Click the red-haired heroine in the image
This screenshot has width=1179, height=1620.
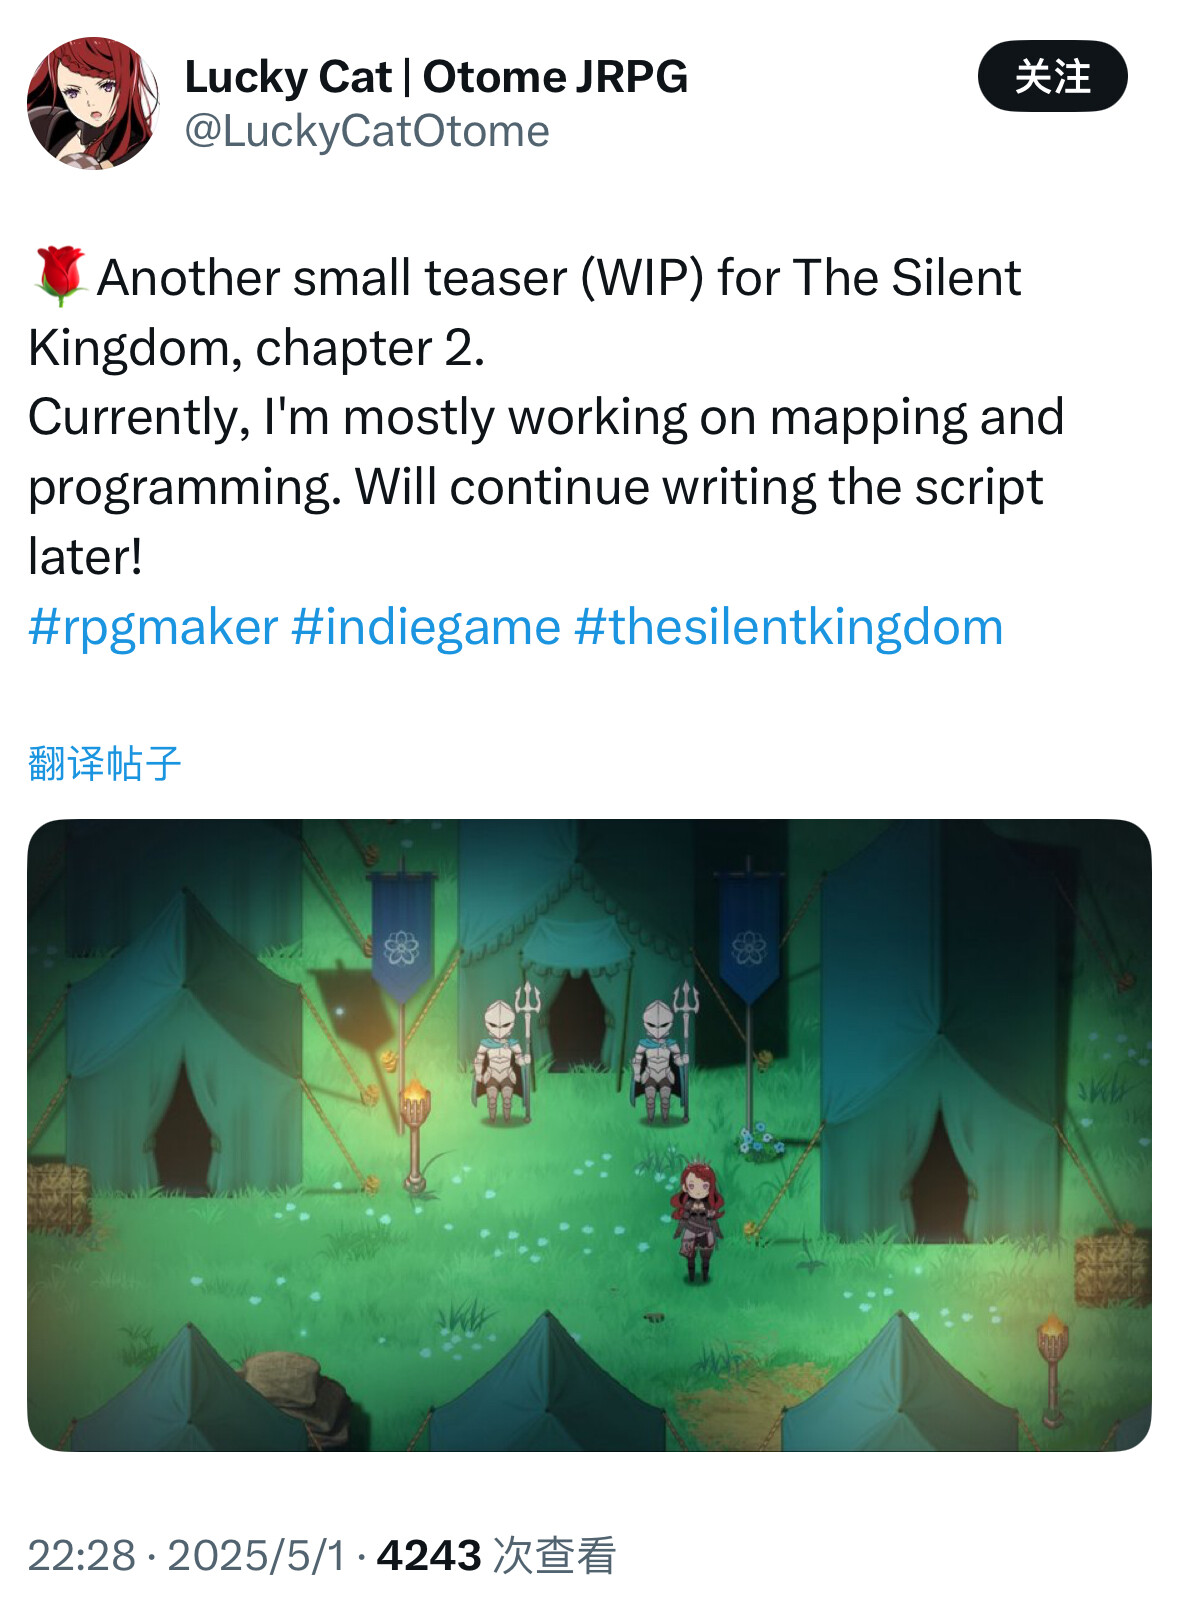pyautogui.click(x=696, y=1220)
